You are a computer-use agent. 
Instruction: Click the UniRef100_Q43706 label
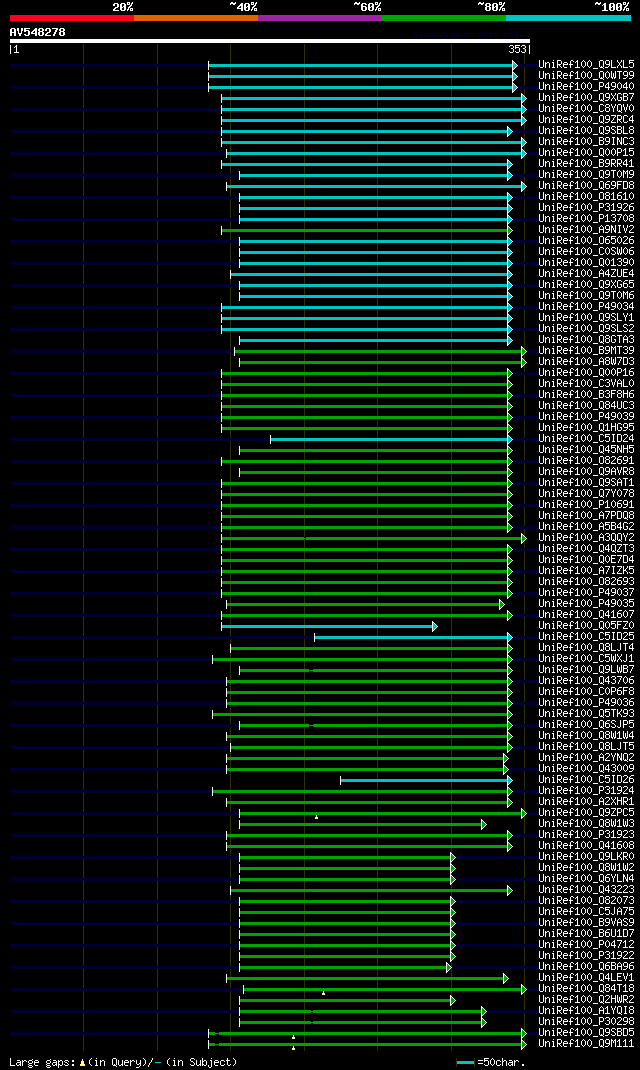(x=586, y=680)
